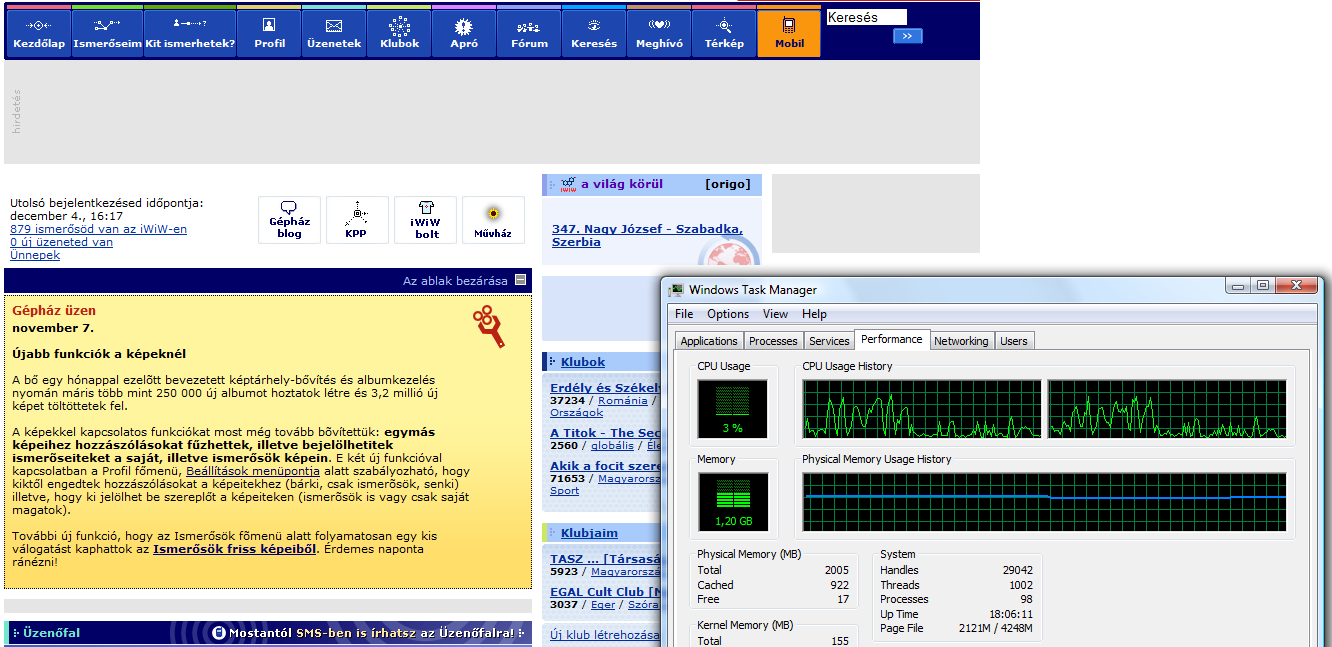Open the globális category link
The height and width of the screenshot is (647, 1332).
pos(612,446)
